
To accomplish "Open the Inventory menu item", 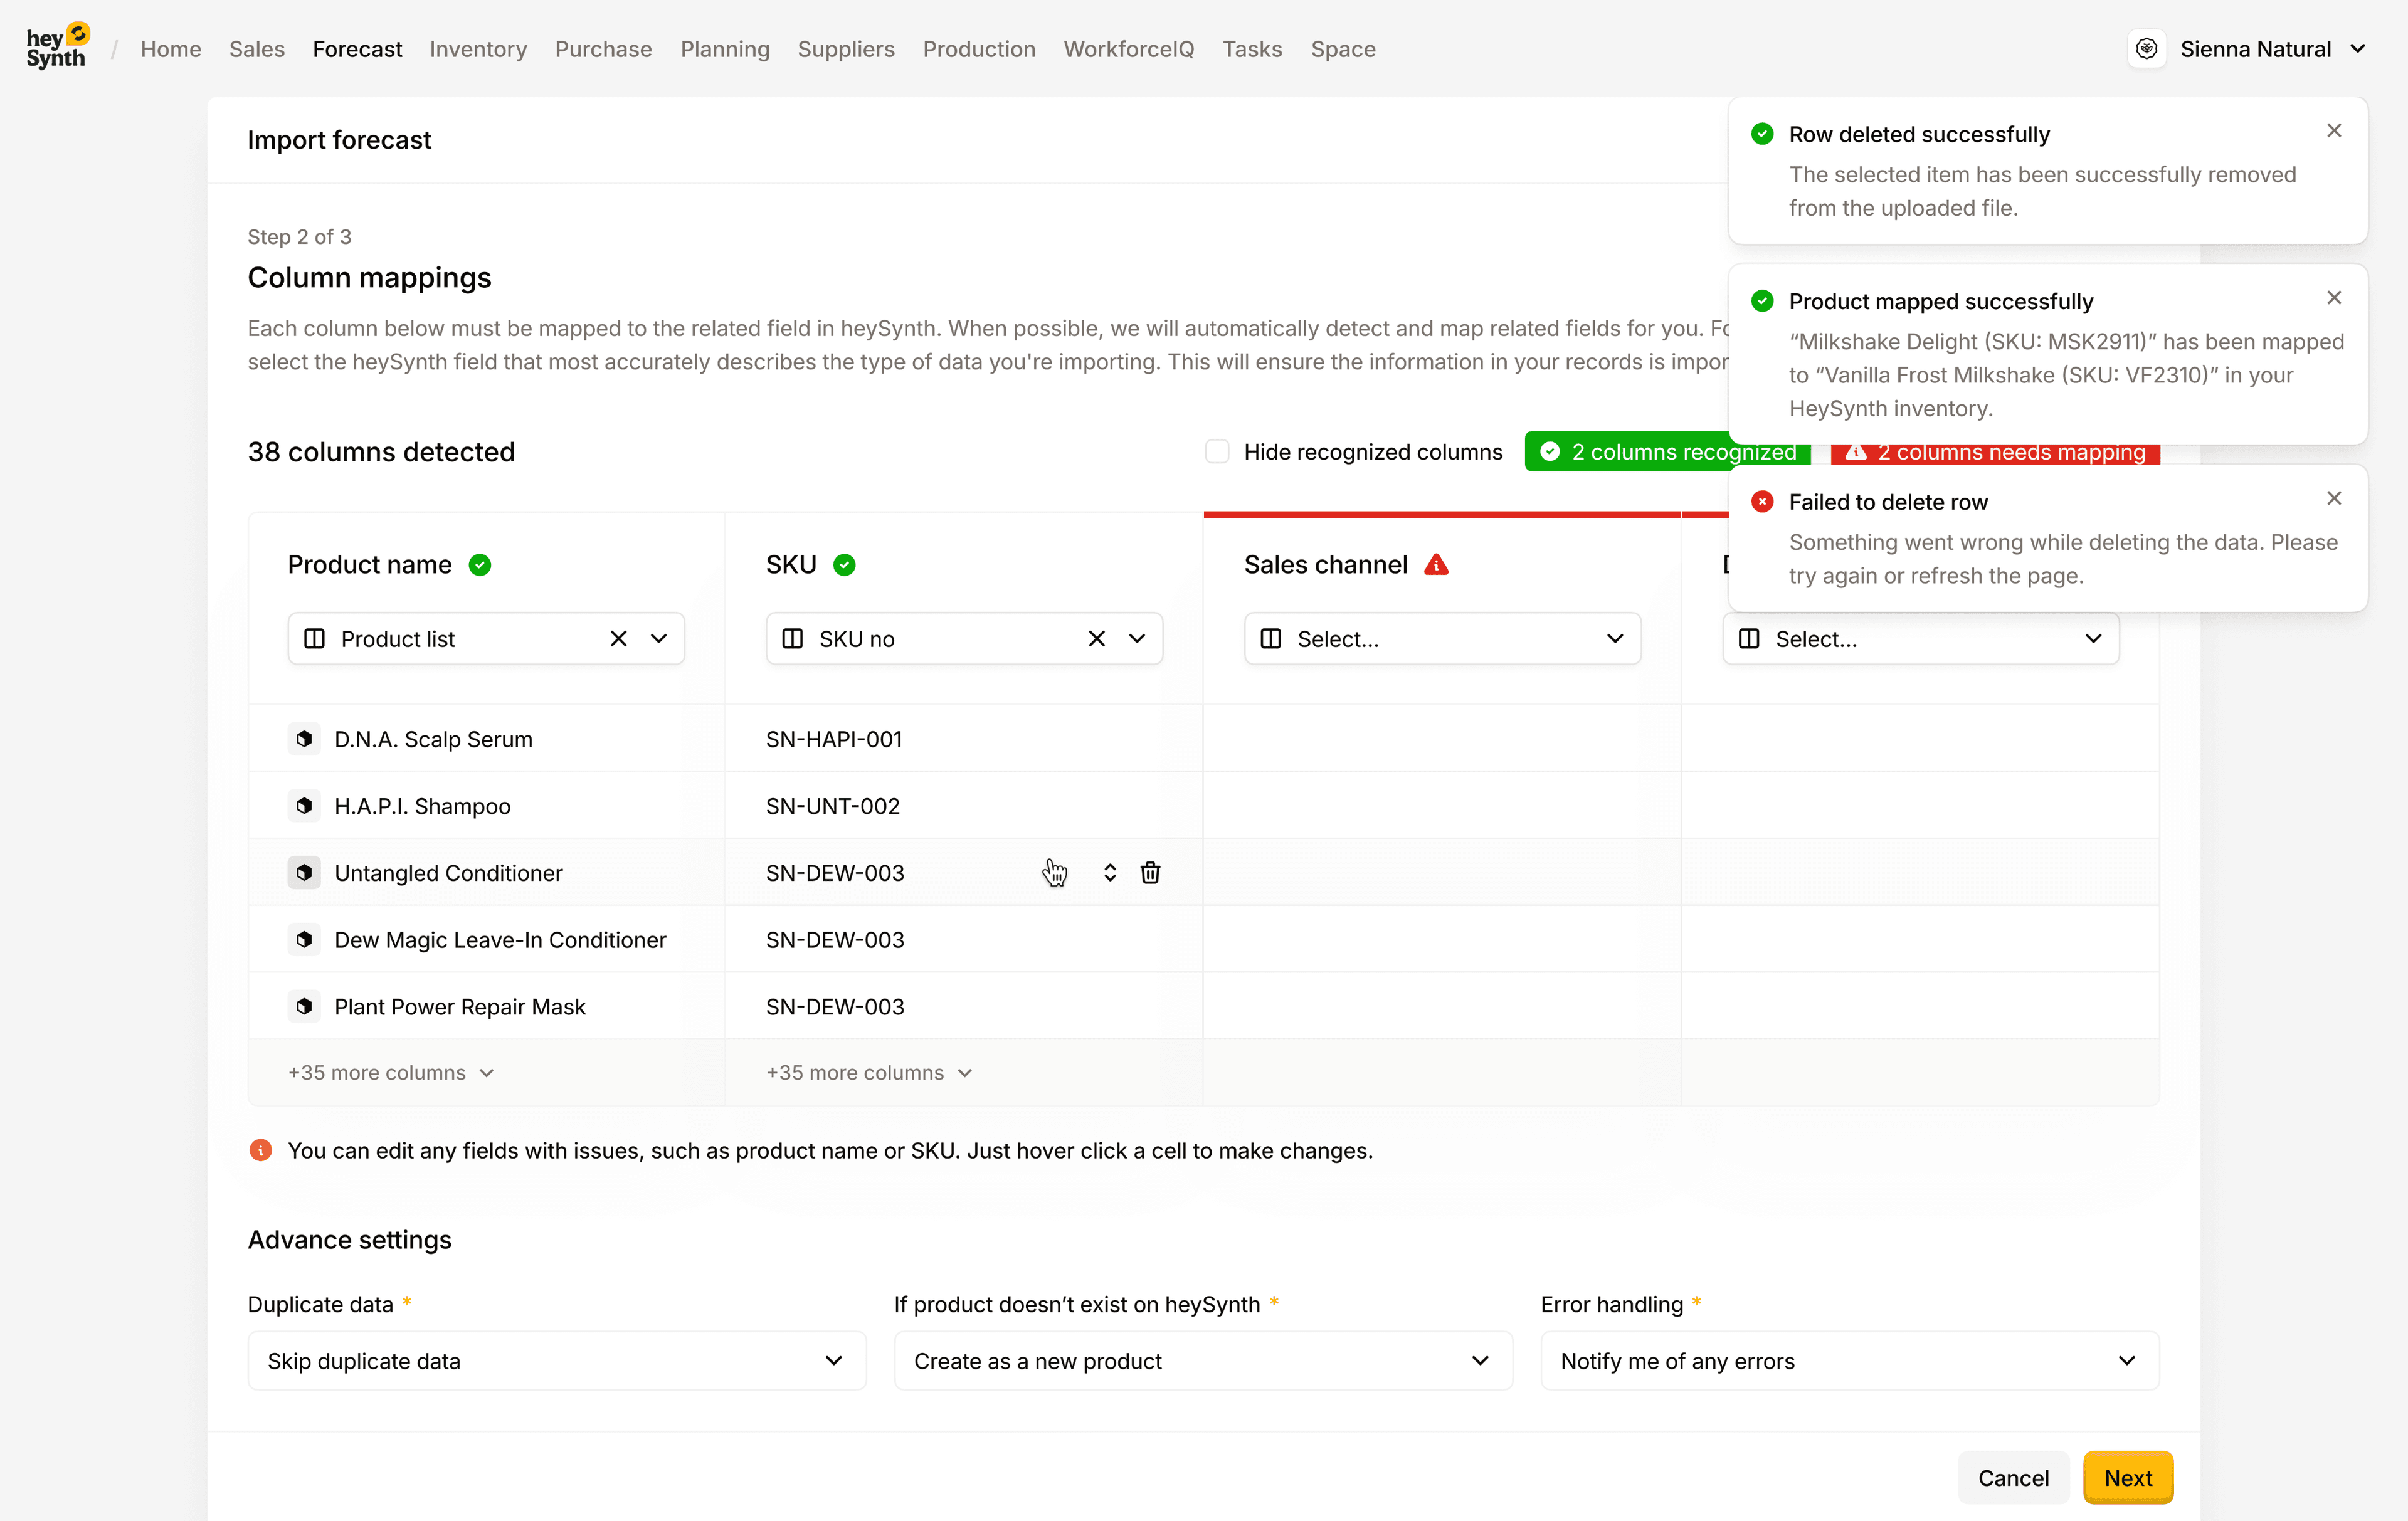I will 478,49.
